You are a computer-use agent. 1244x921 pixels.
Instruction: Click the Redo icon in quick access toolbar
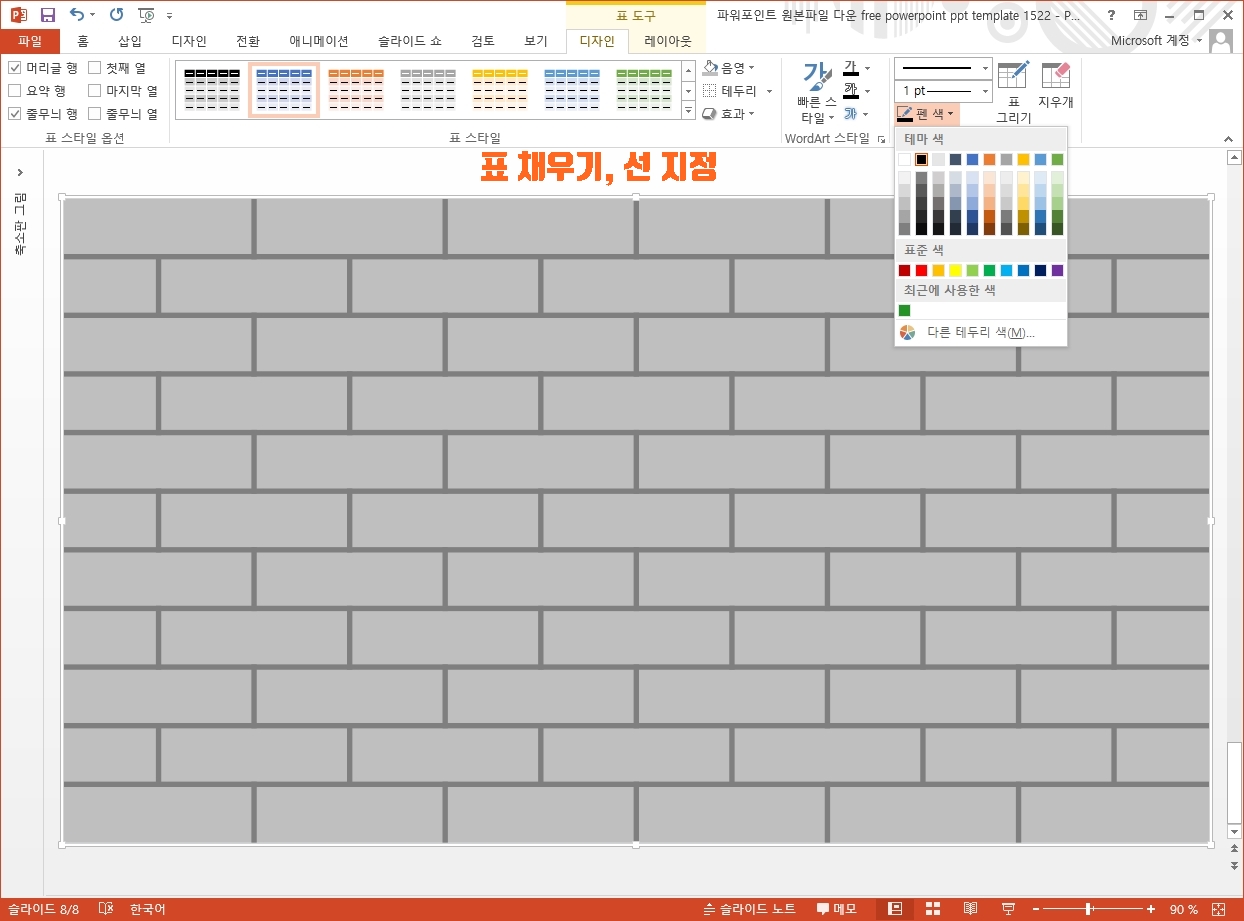point(117,15)
